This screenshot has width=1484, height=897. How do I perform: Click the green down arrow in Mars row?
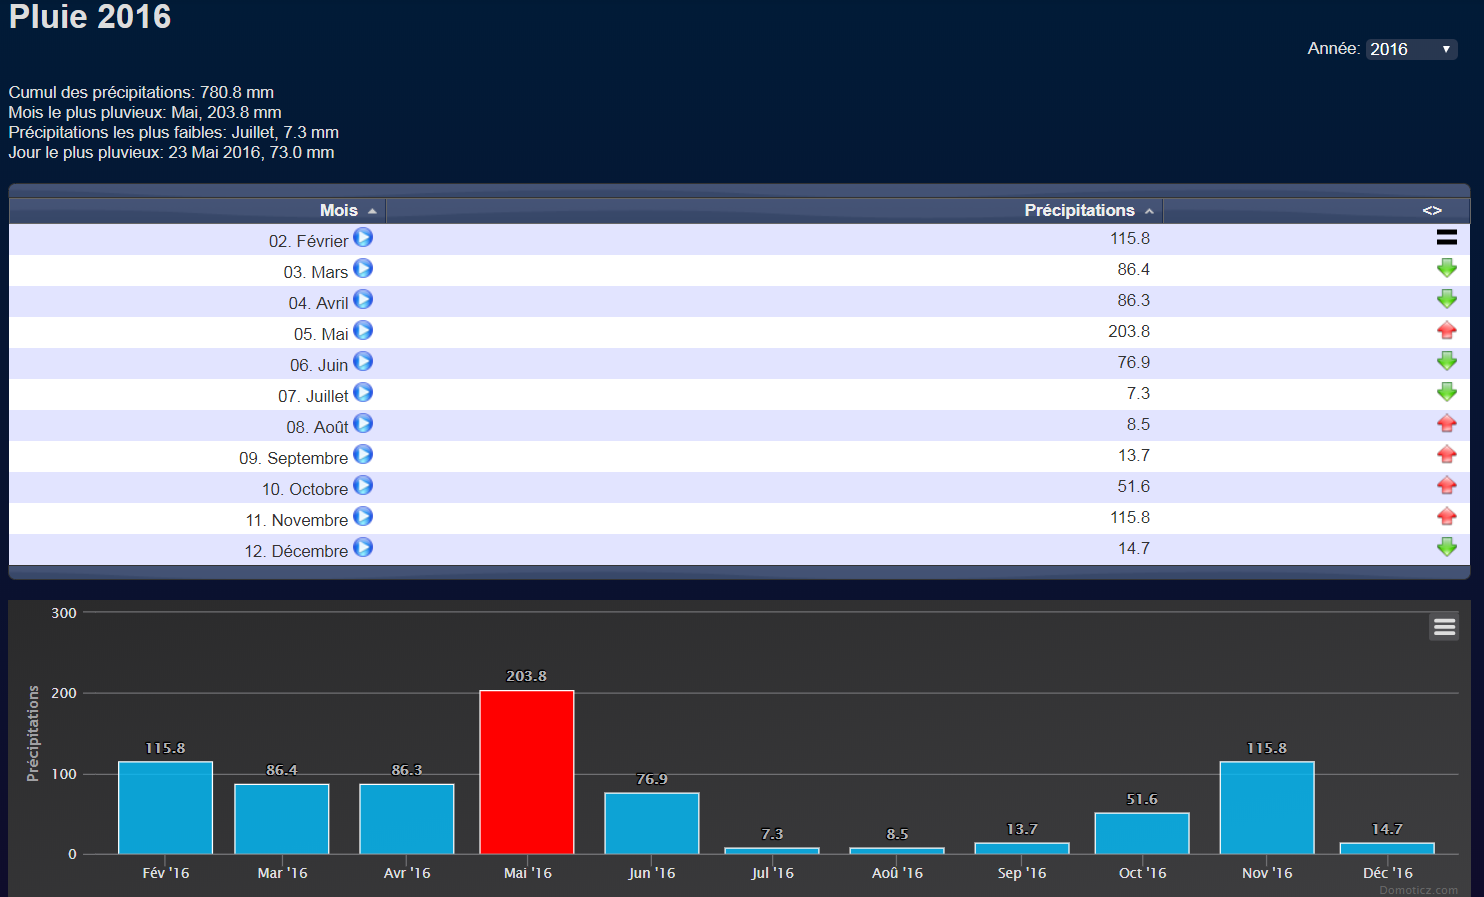1446,268
